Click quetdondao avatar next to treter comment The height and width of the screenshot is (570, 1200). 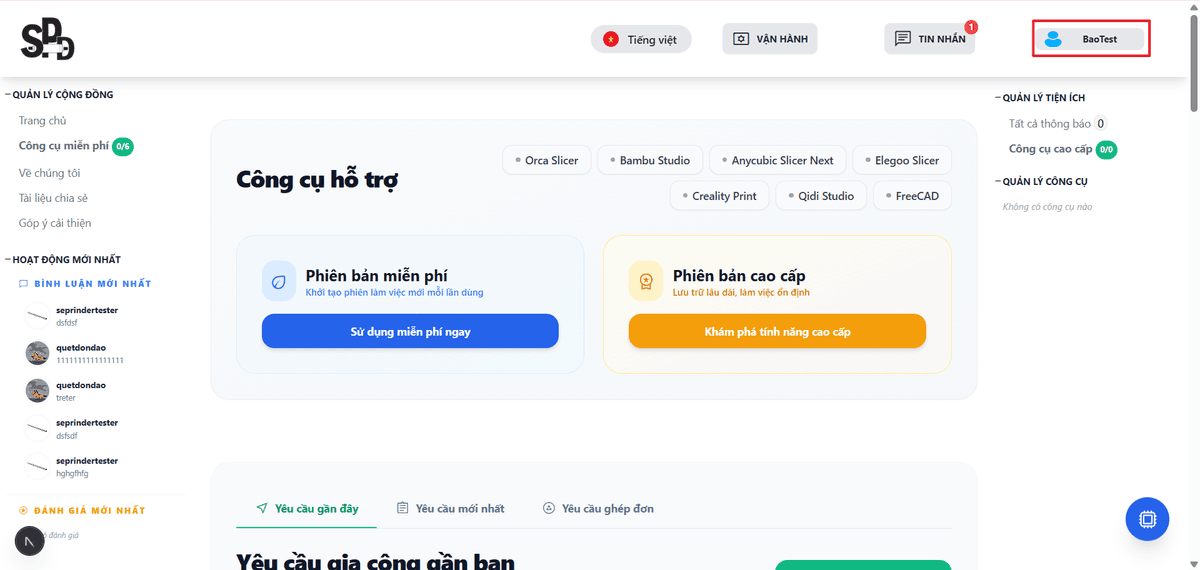click(x=37, y=391)
